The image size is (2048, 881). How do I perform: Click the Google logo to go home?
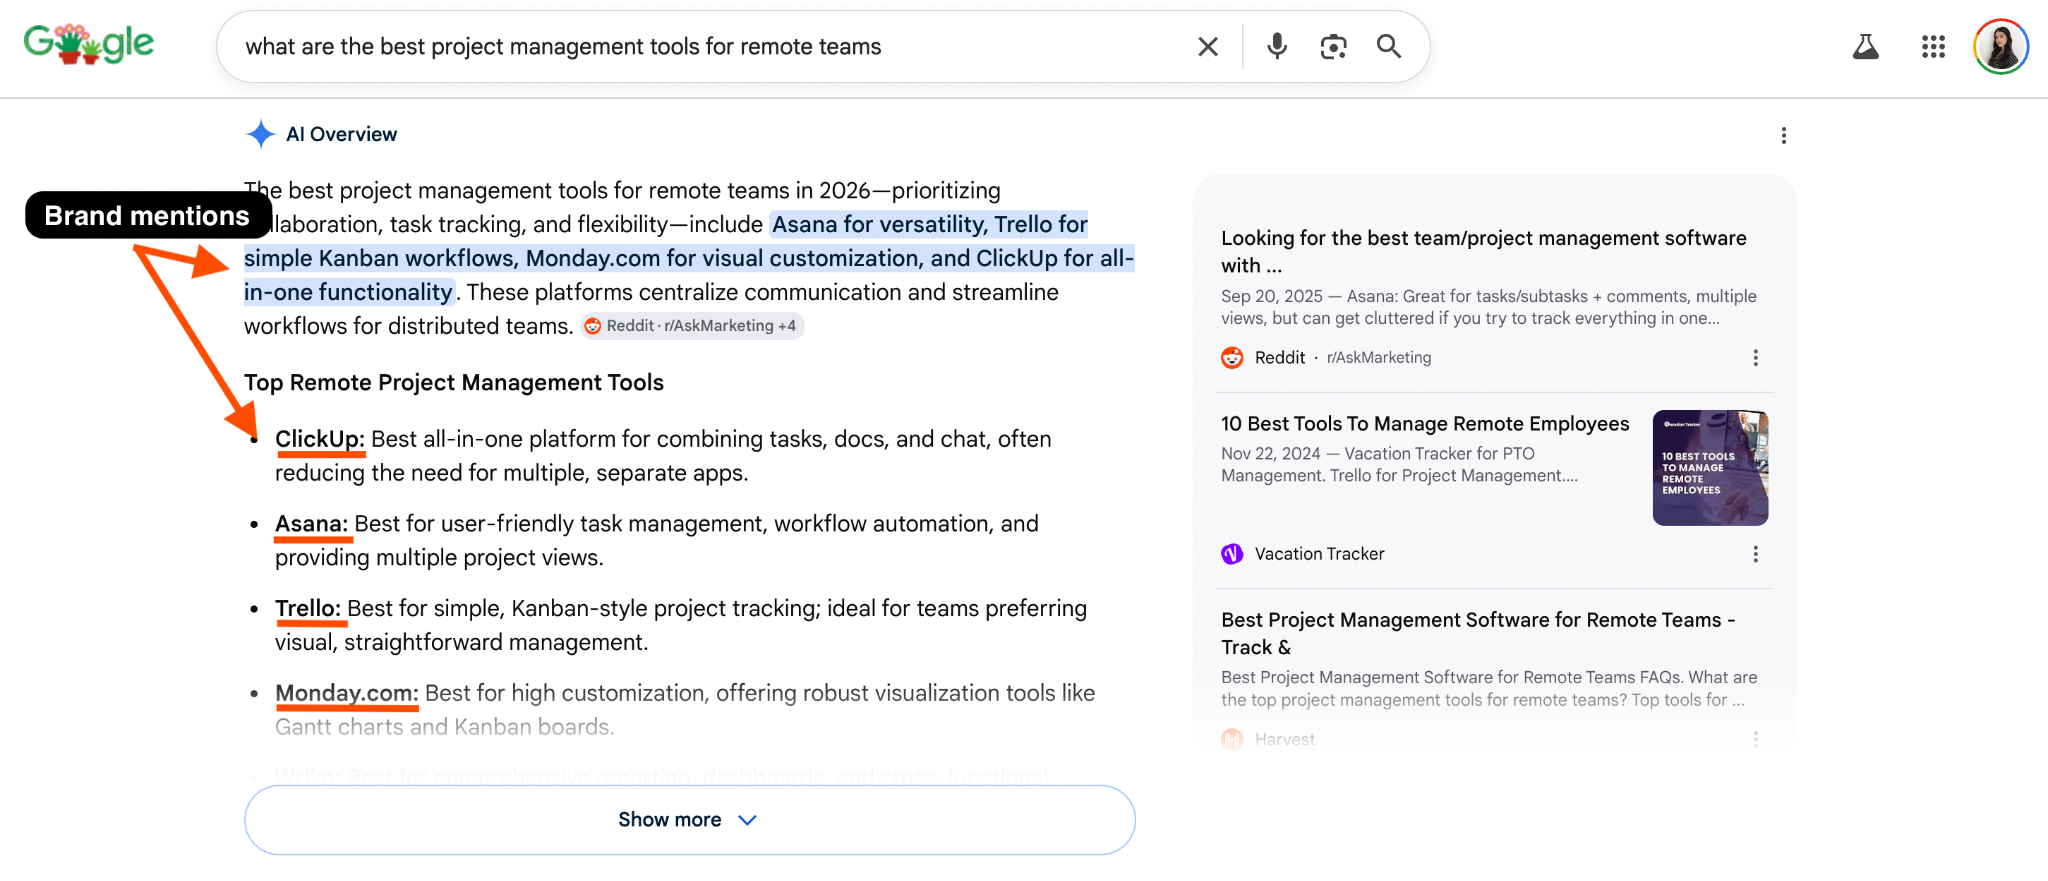click(89, 45)
